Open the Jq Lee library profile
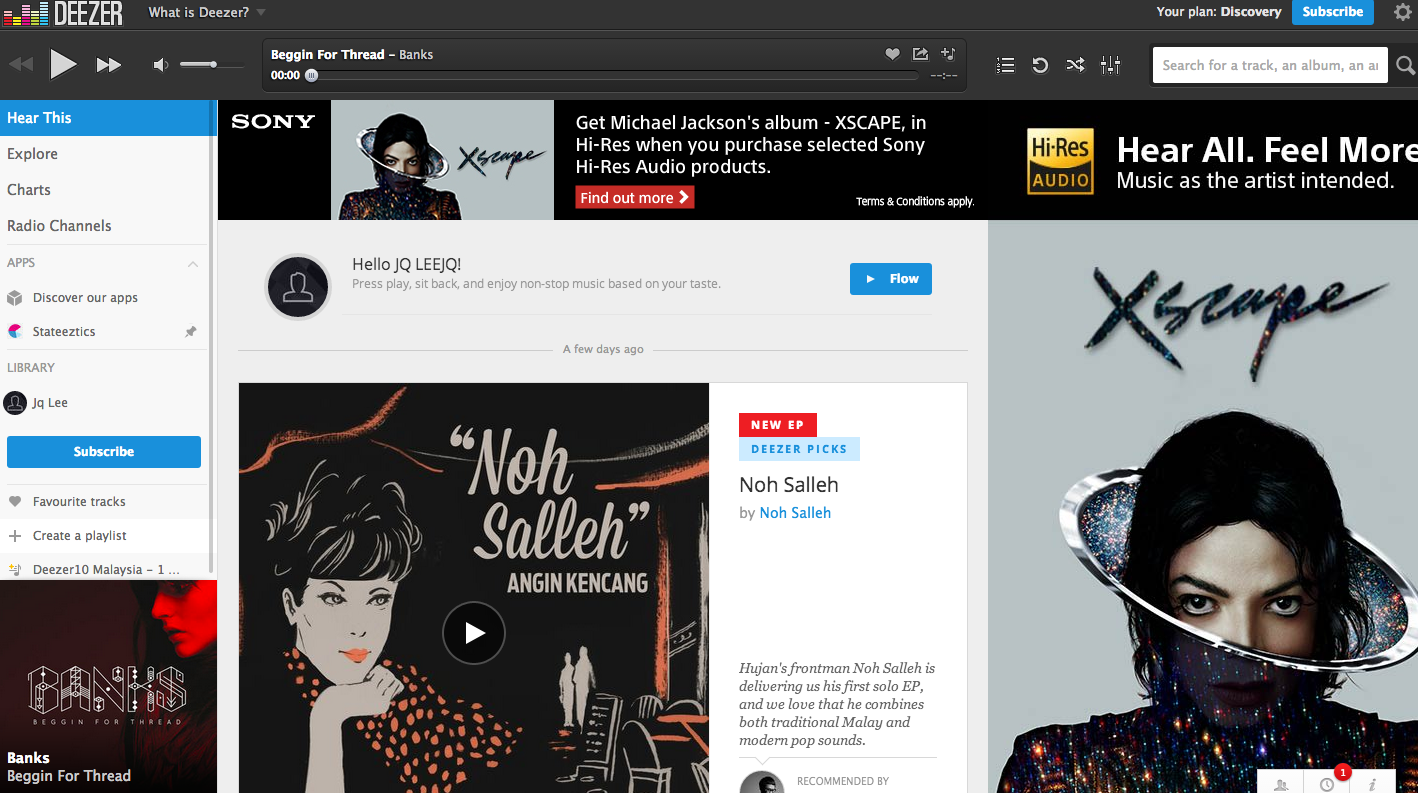 click(50, 403)
